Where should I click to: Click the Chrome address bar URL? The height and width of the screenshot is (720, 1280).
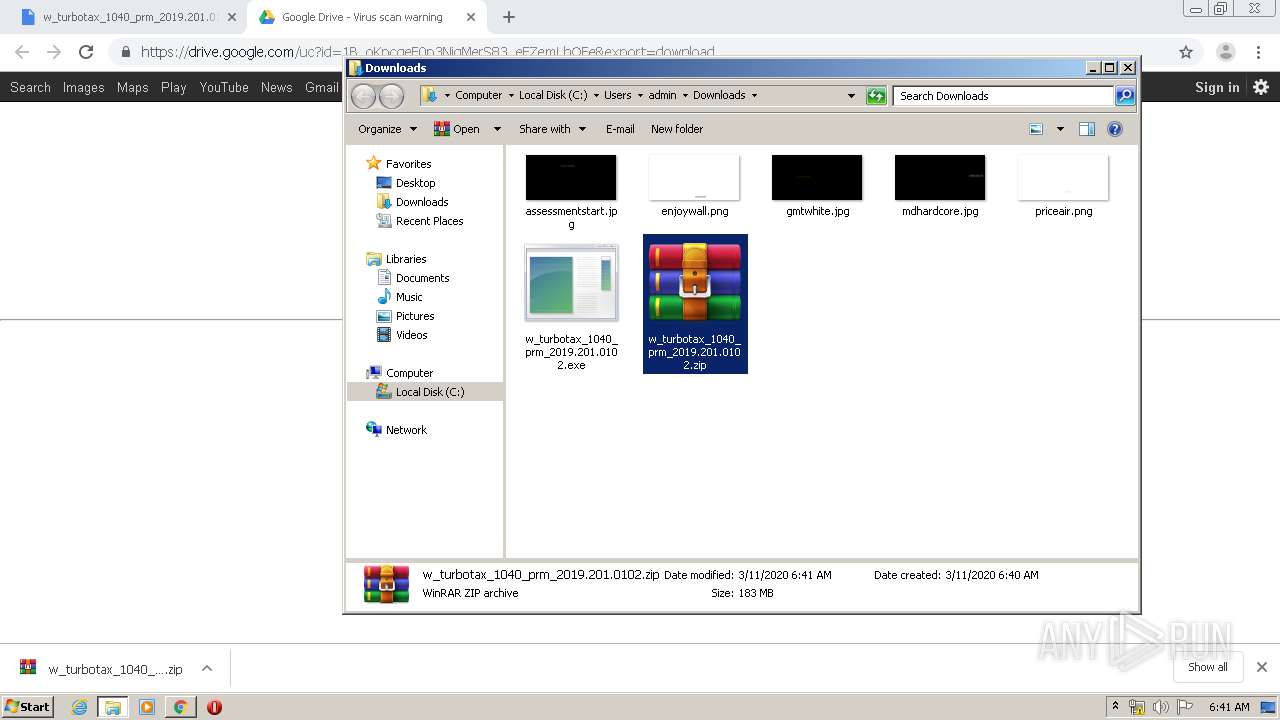pos(428,52)
